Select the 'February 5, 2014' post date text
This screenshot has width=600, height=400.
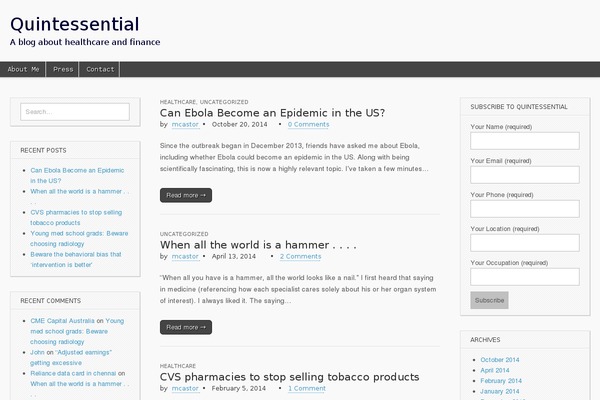coord(239,389)
